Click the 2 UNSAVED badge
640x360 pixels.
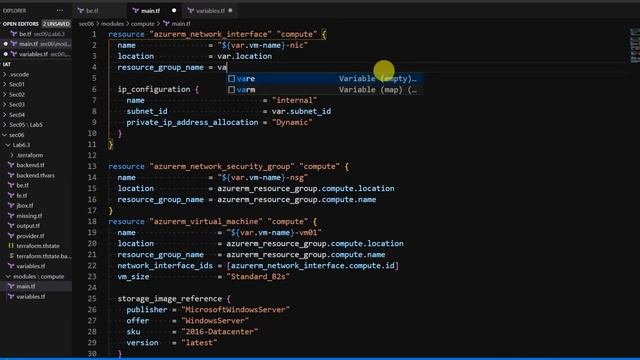56,24
